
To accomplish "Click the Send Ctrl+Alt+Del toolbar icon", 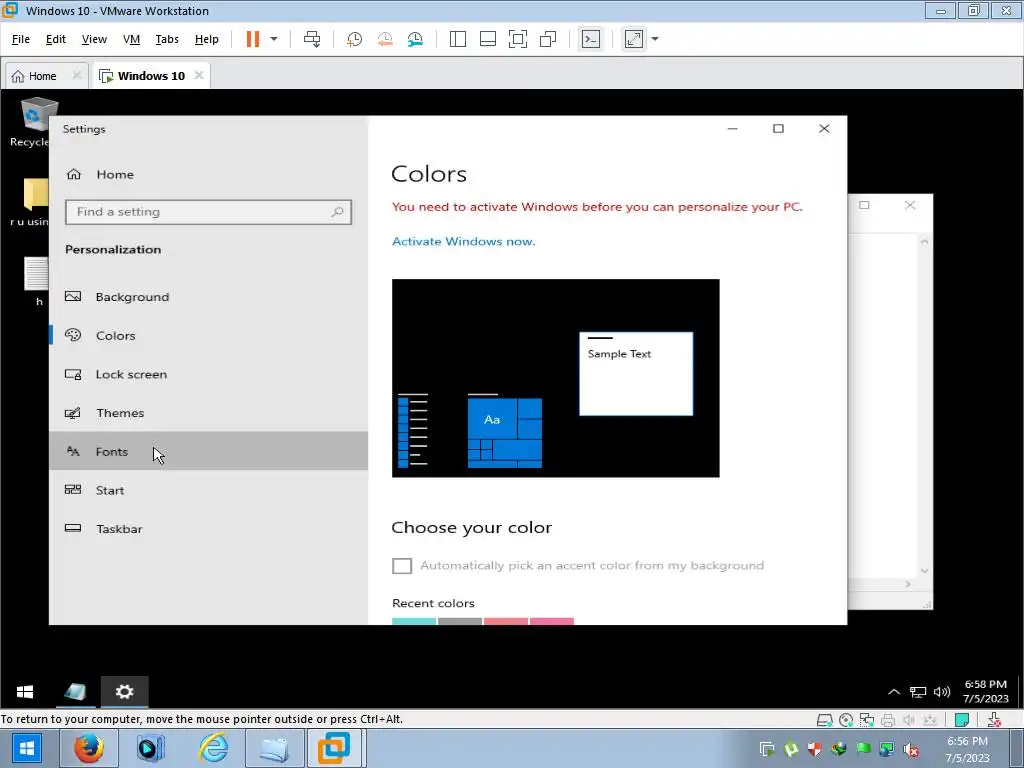I will (312, 39).
